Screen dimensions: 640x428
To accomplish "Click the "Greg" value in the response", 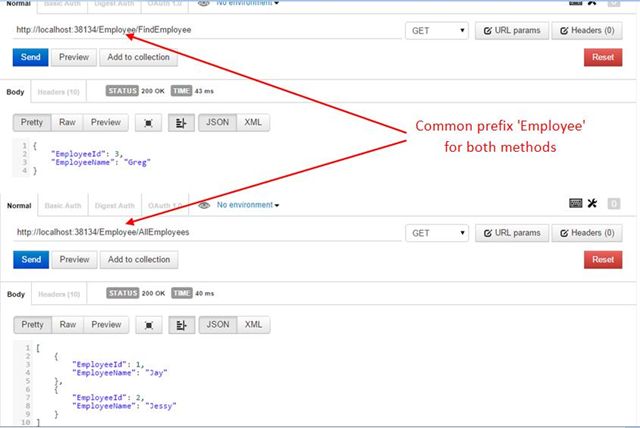I will click(137, 162).
